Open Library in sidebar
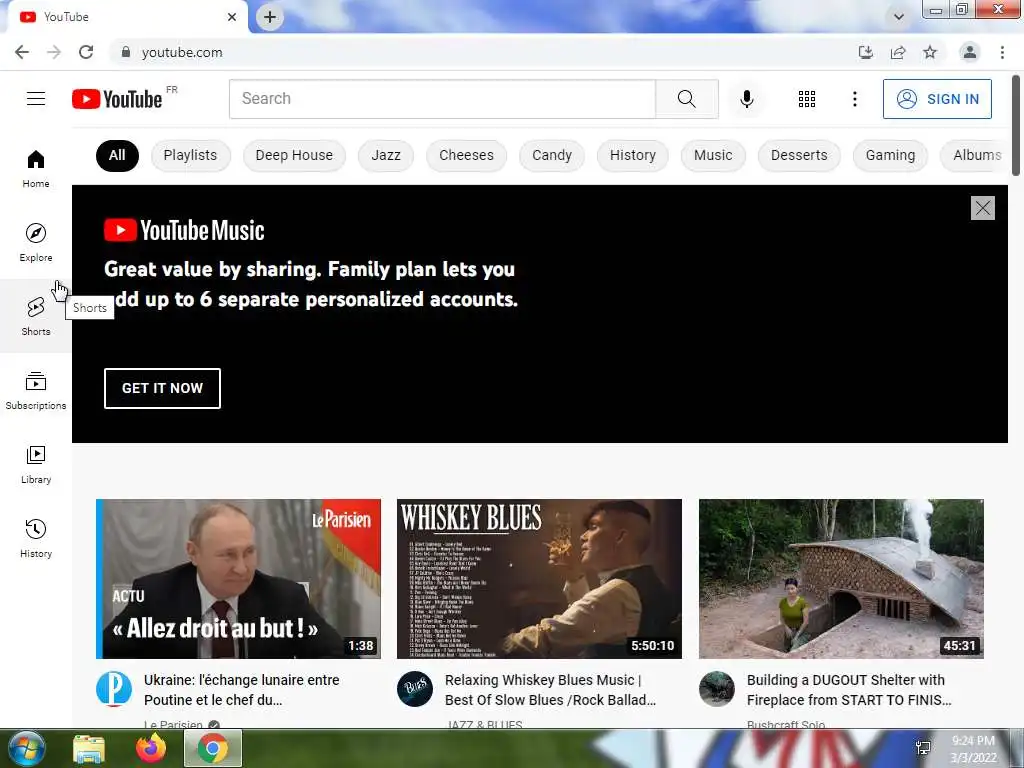1024x768 pixels. point(36,464)
